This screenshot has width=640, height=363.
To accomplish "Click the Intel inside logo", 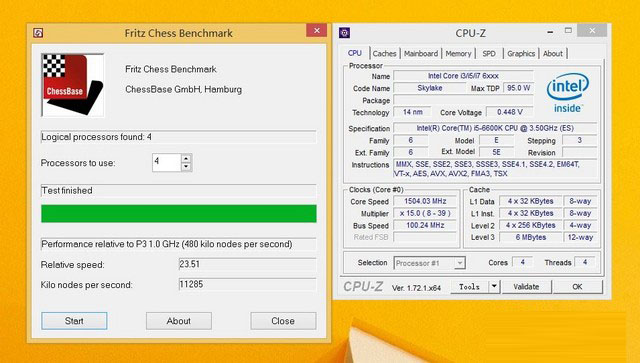I will [567, 93].
